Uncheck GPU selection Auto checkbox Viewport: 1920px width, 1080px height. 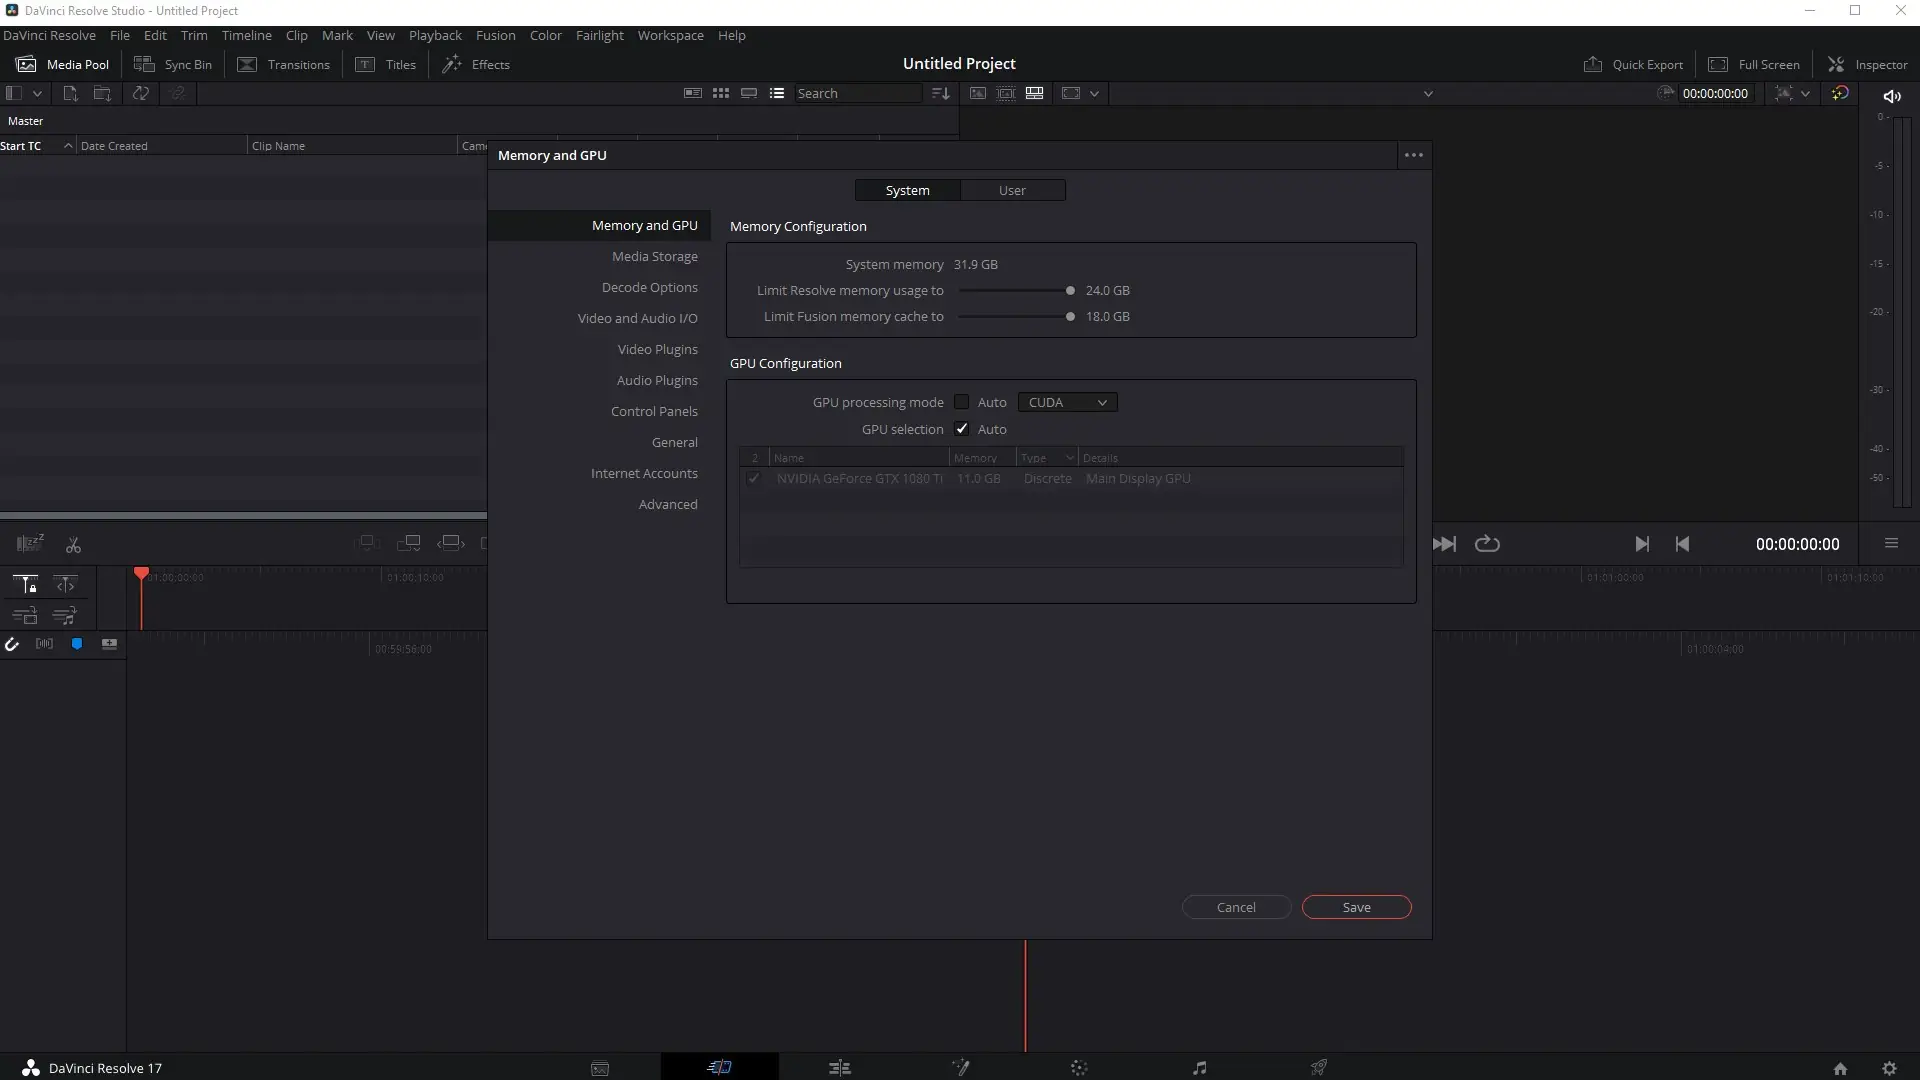(962, 429)
